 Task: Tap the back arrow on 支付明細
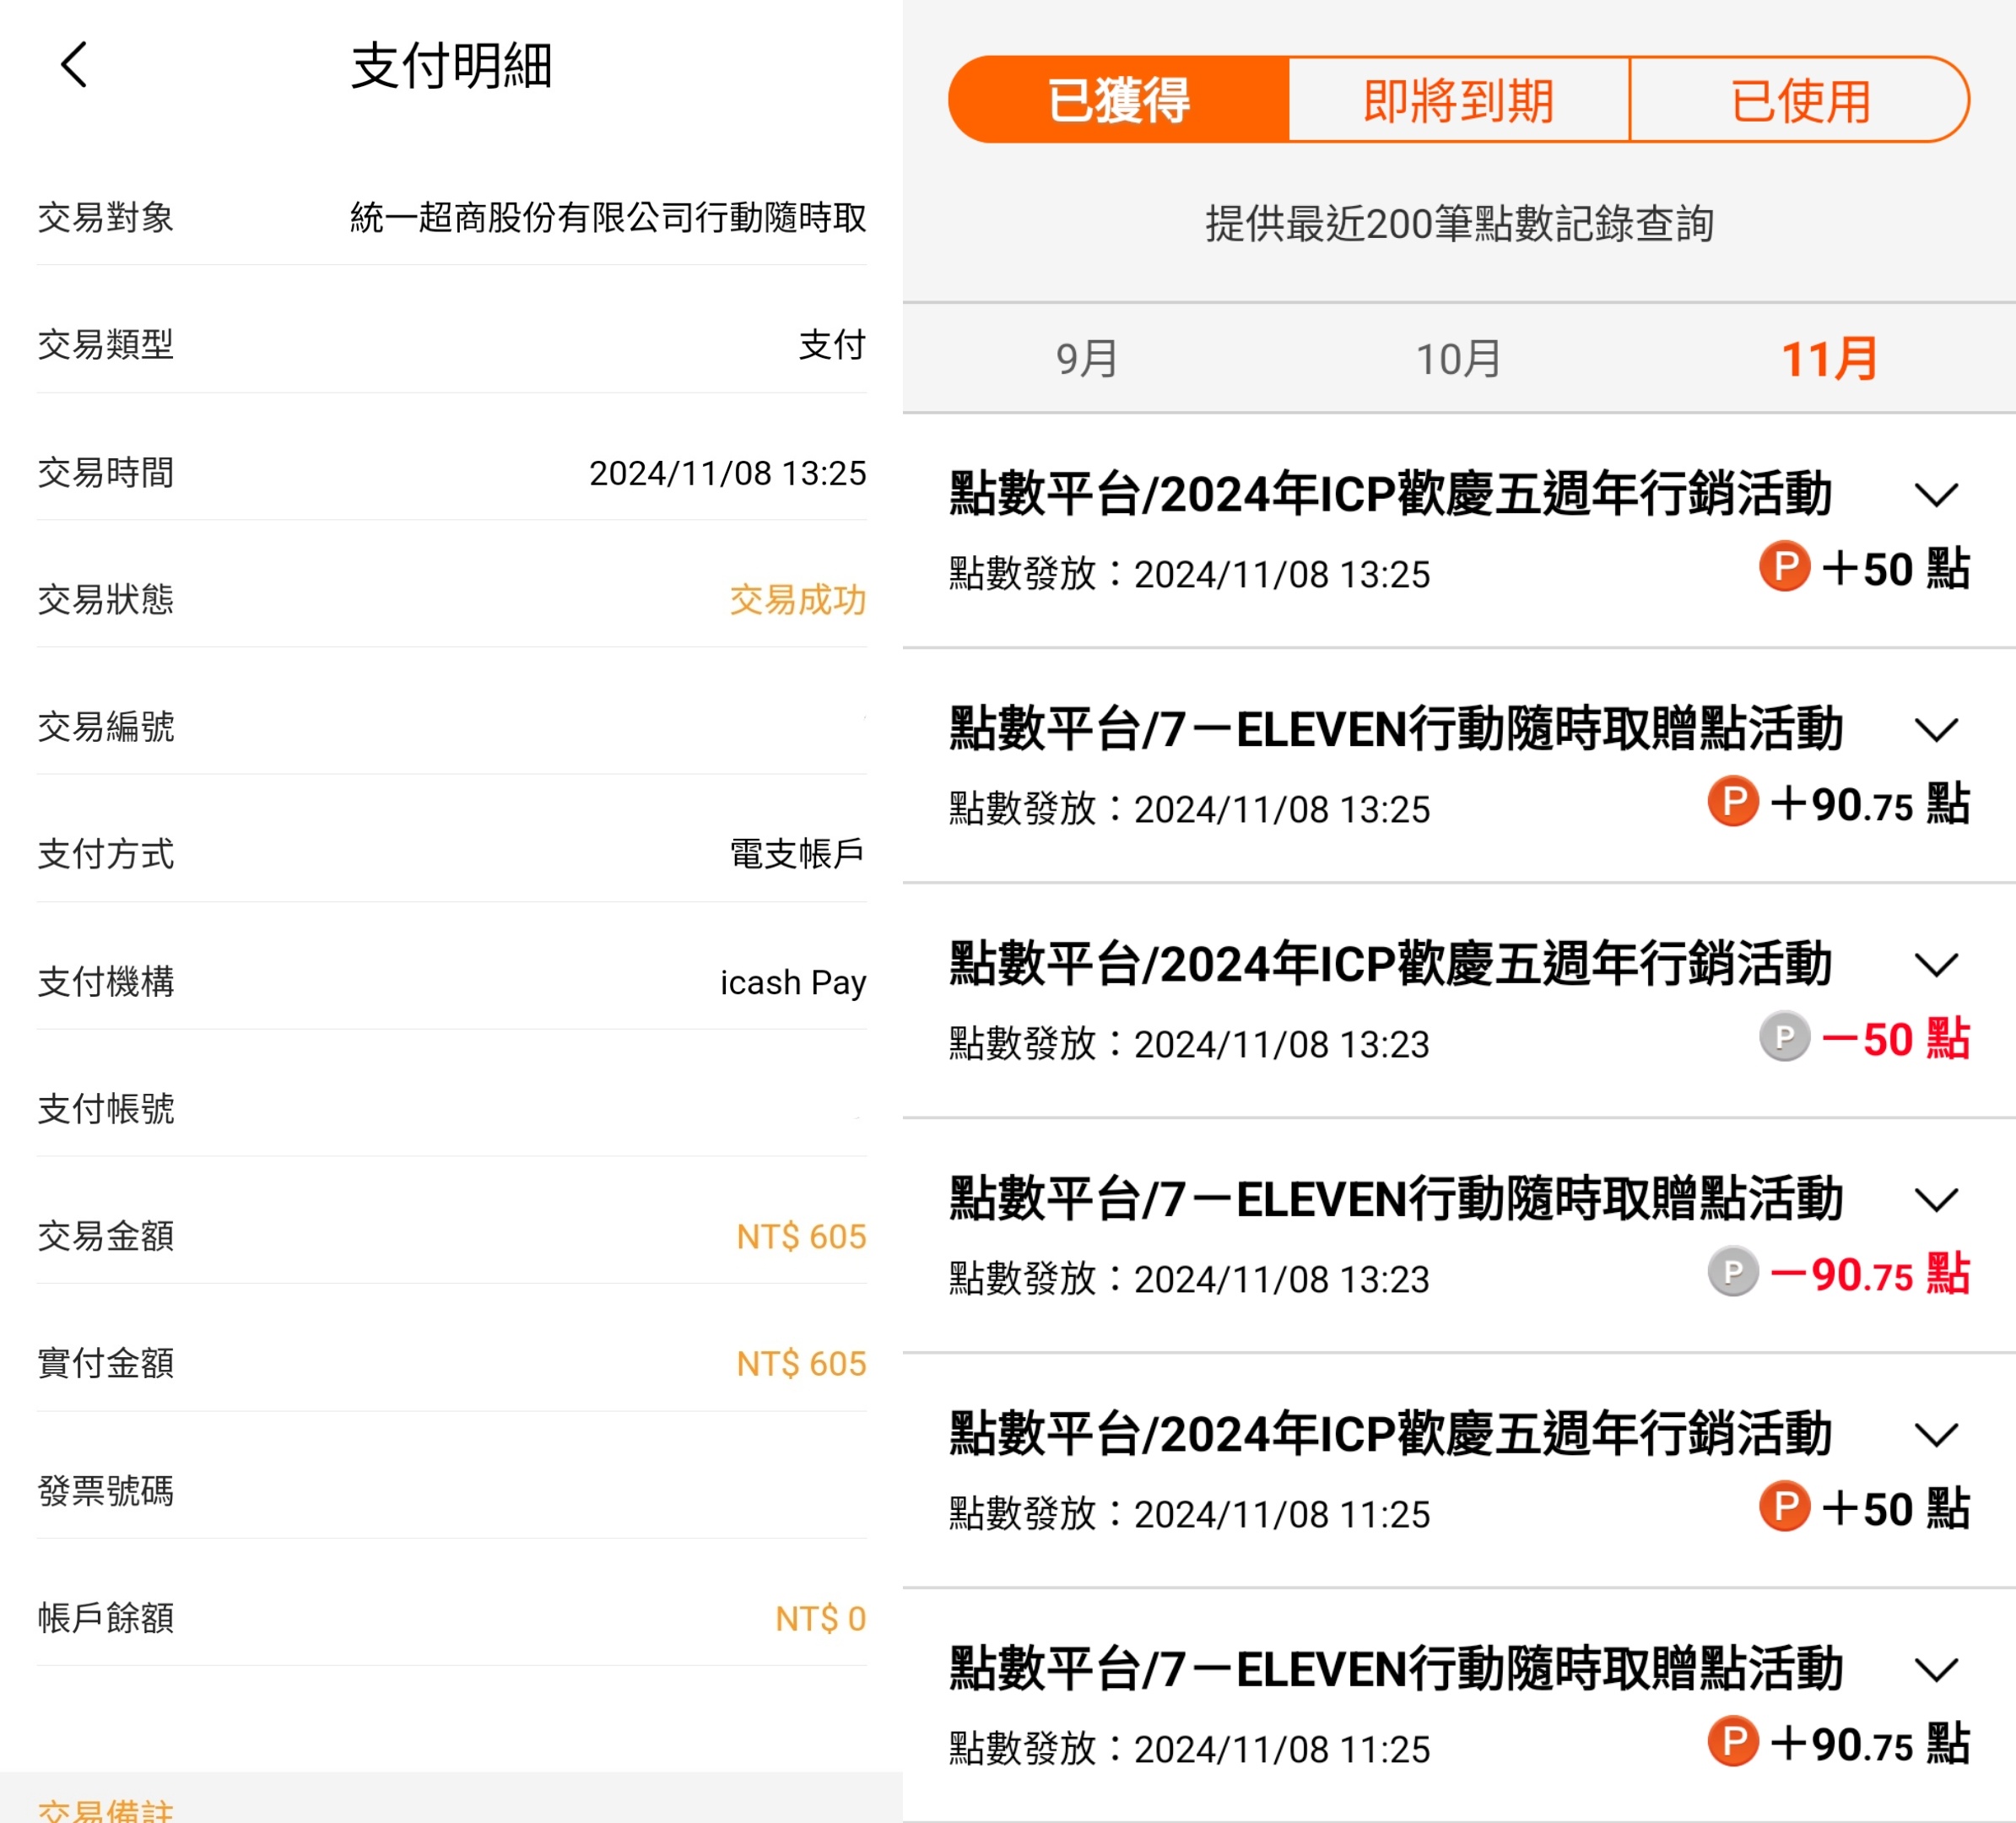75,65
